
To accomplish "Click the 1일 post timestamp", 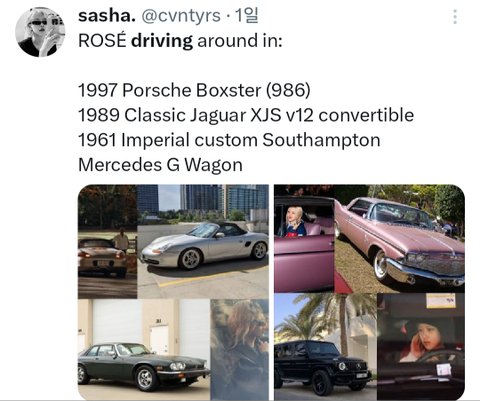I will 246,16.
